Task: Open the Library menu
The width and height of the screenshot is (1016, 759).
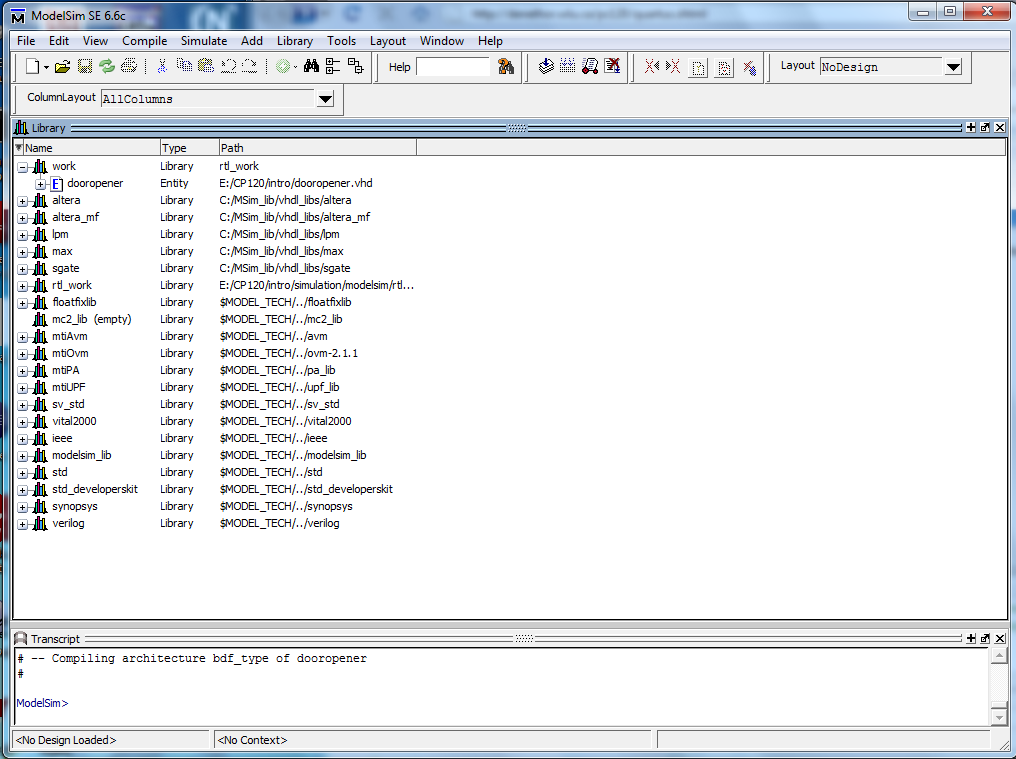Action: pyautogui.click(x=295, y=41)
